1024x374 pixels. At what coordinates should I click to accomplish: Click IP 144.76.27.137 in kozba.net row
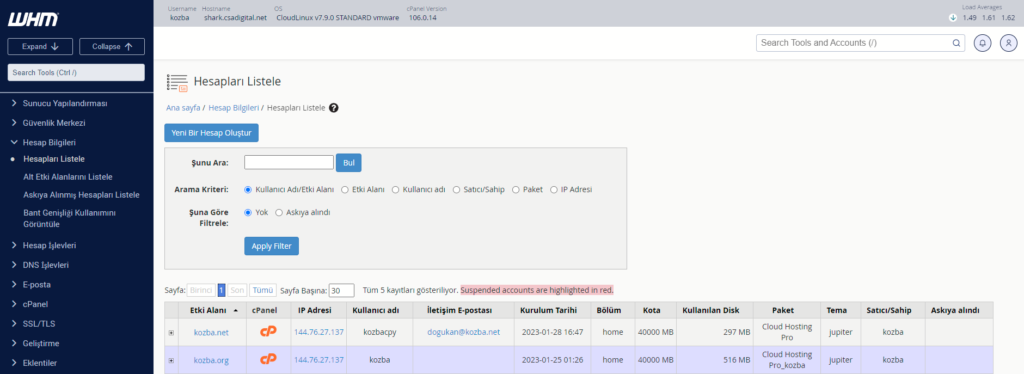click(x=319, y=332)
